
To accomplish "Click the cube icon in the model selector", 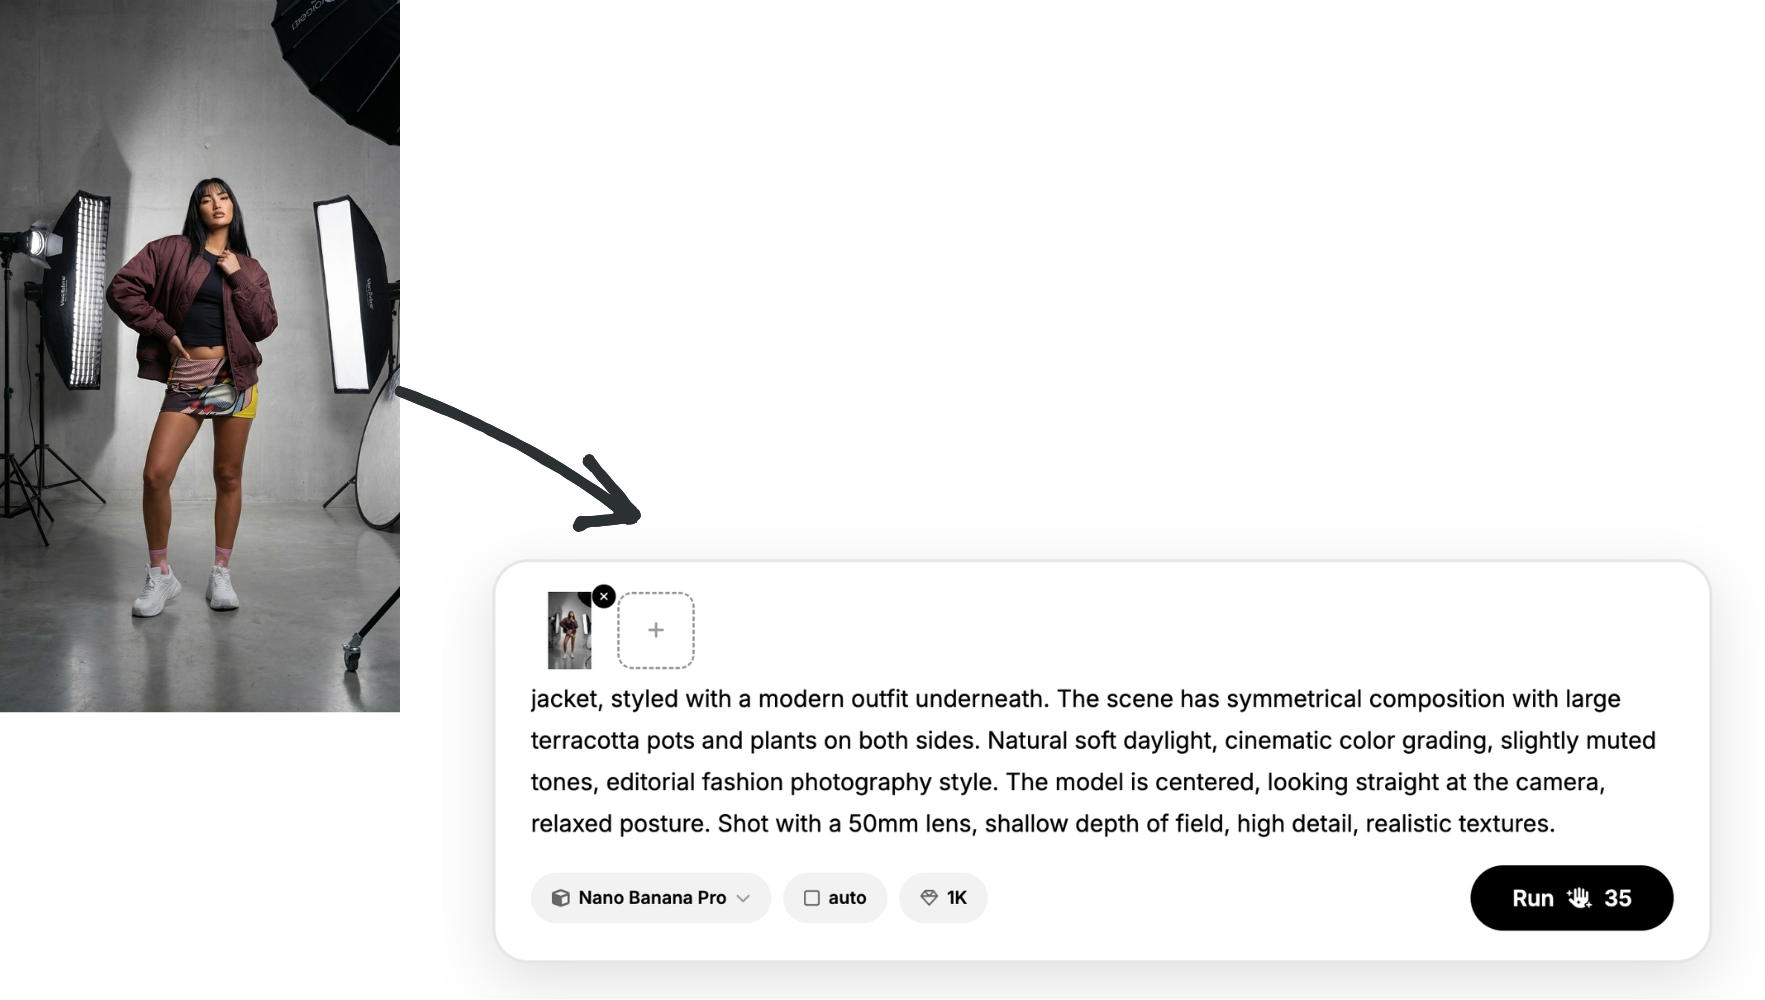I will click(561, 898).
